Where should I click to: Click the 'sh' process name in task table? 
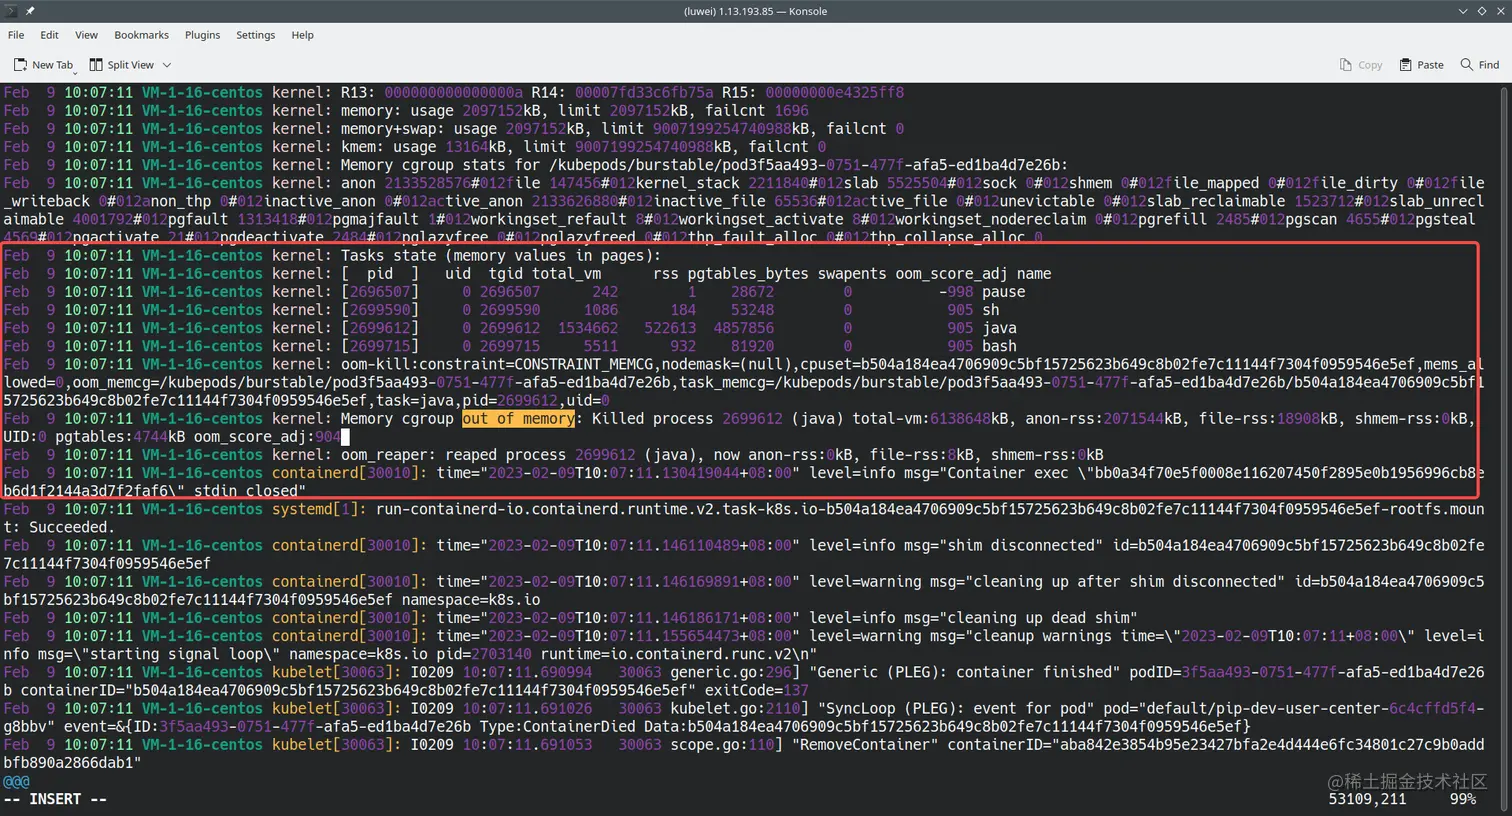click(x=990, y=310)
